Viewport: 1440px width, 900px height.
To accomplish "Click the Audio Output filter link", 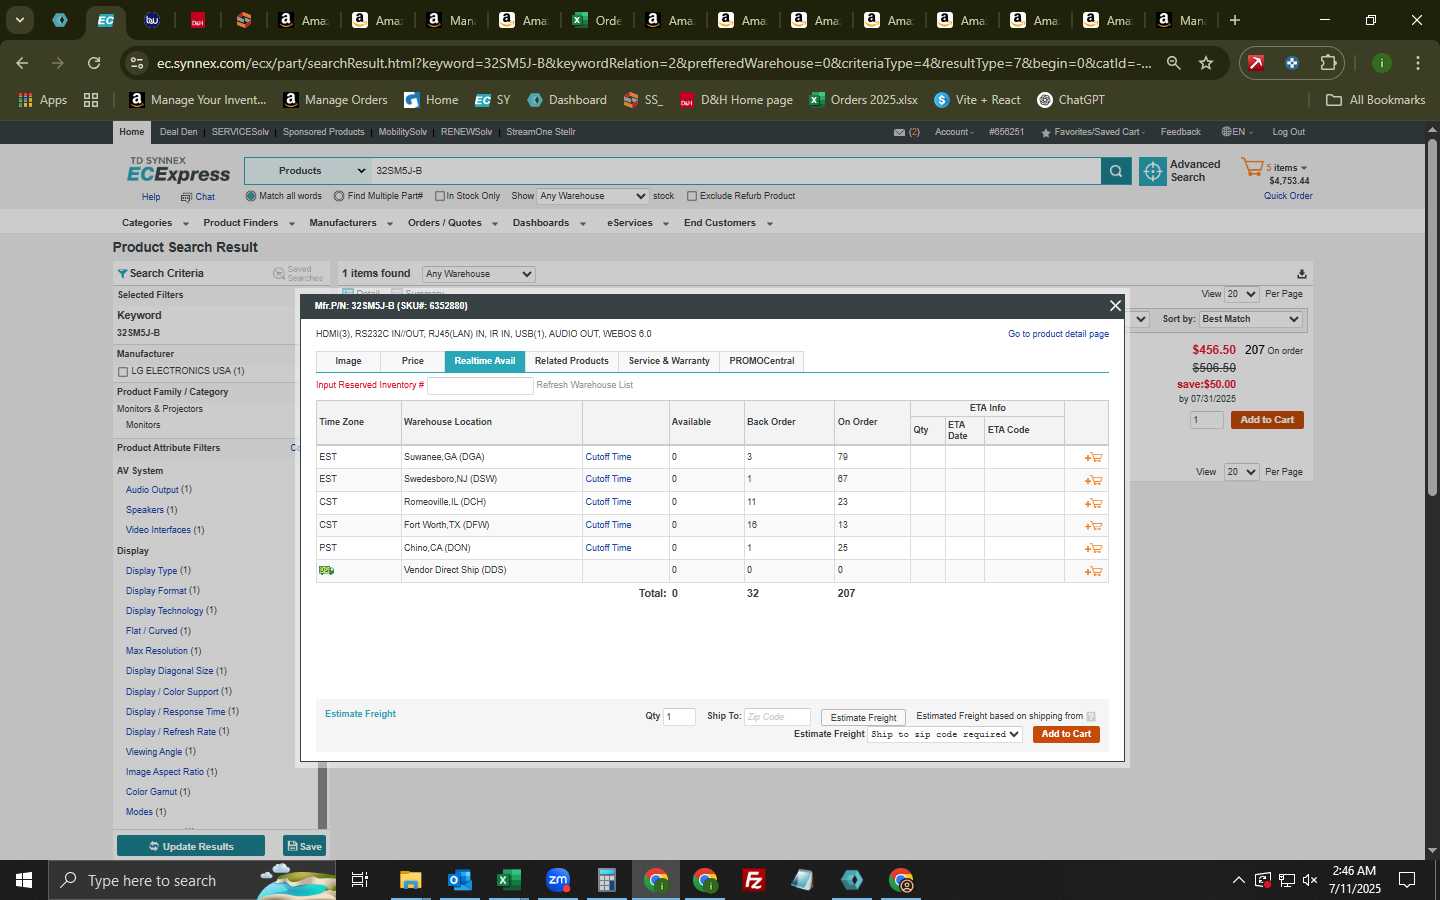I will point(152,490).
